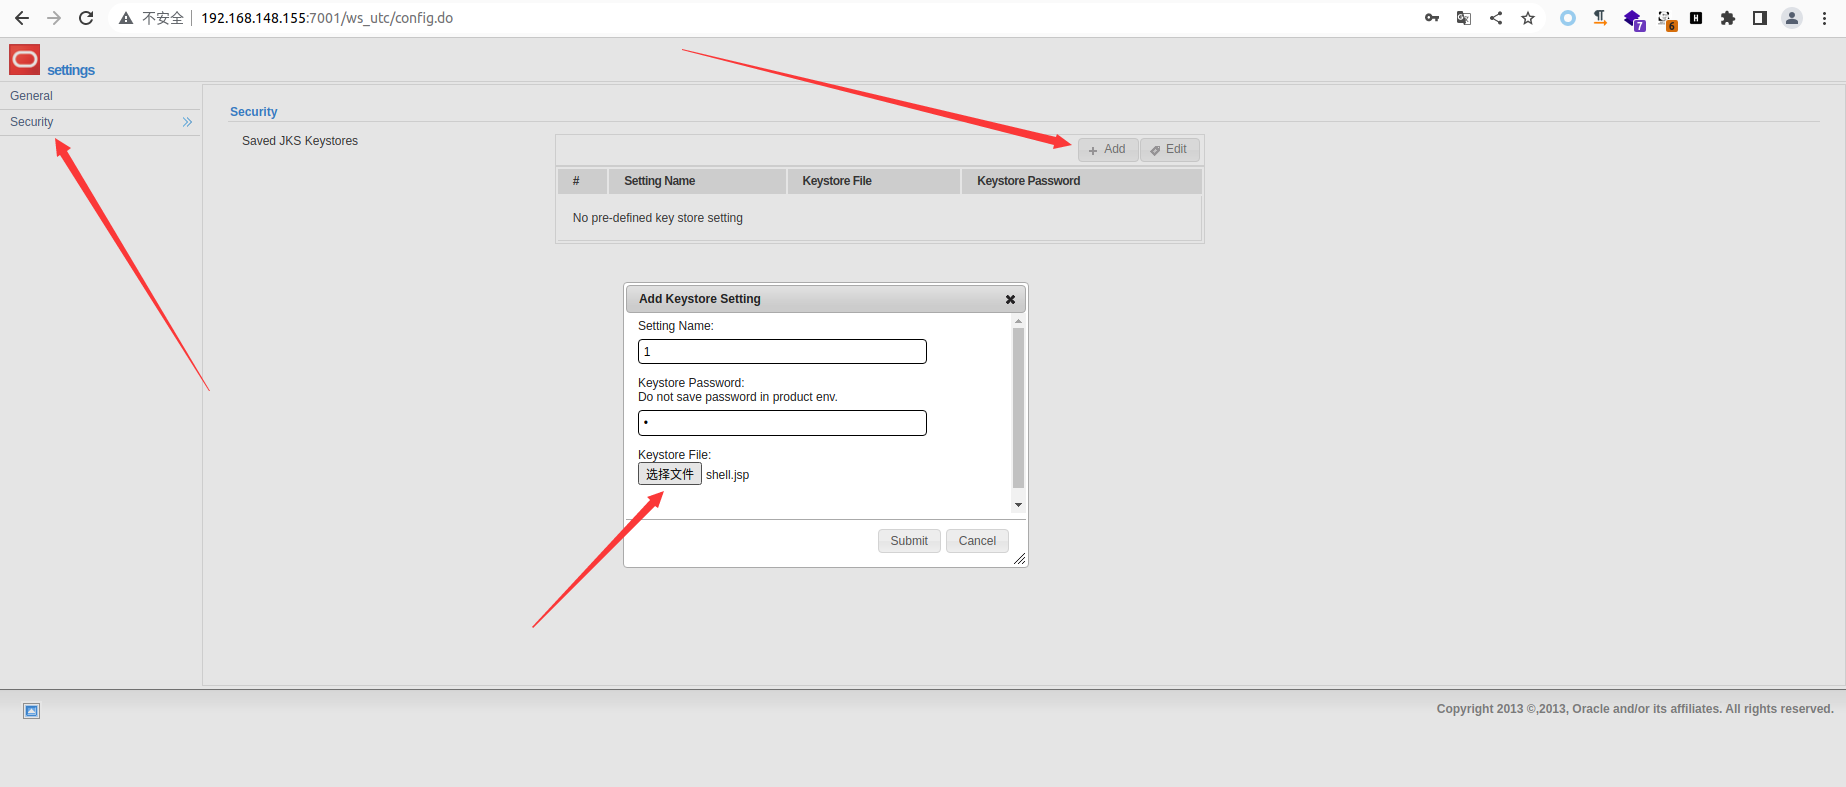
Task: Open the saved passwords key icon
Action: point(1432,18)
